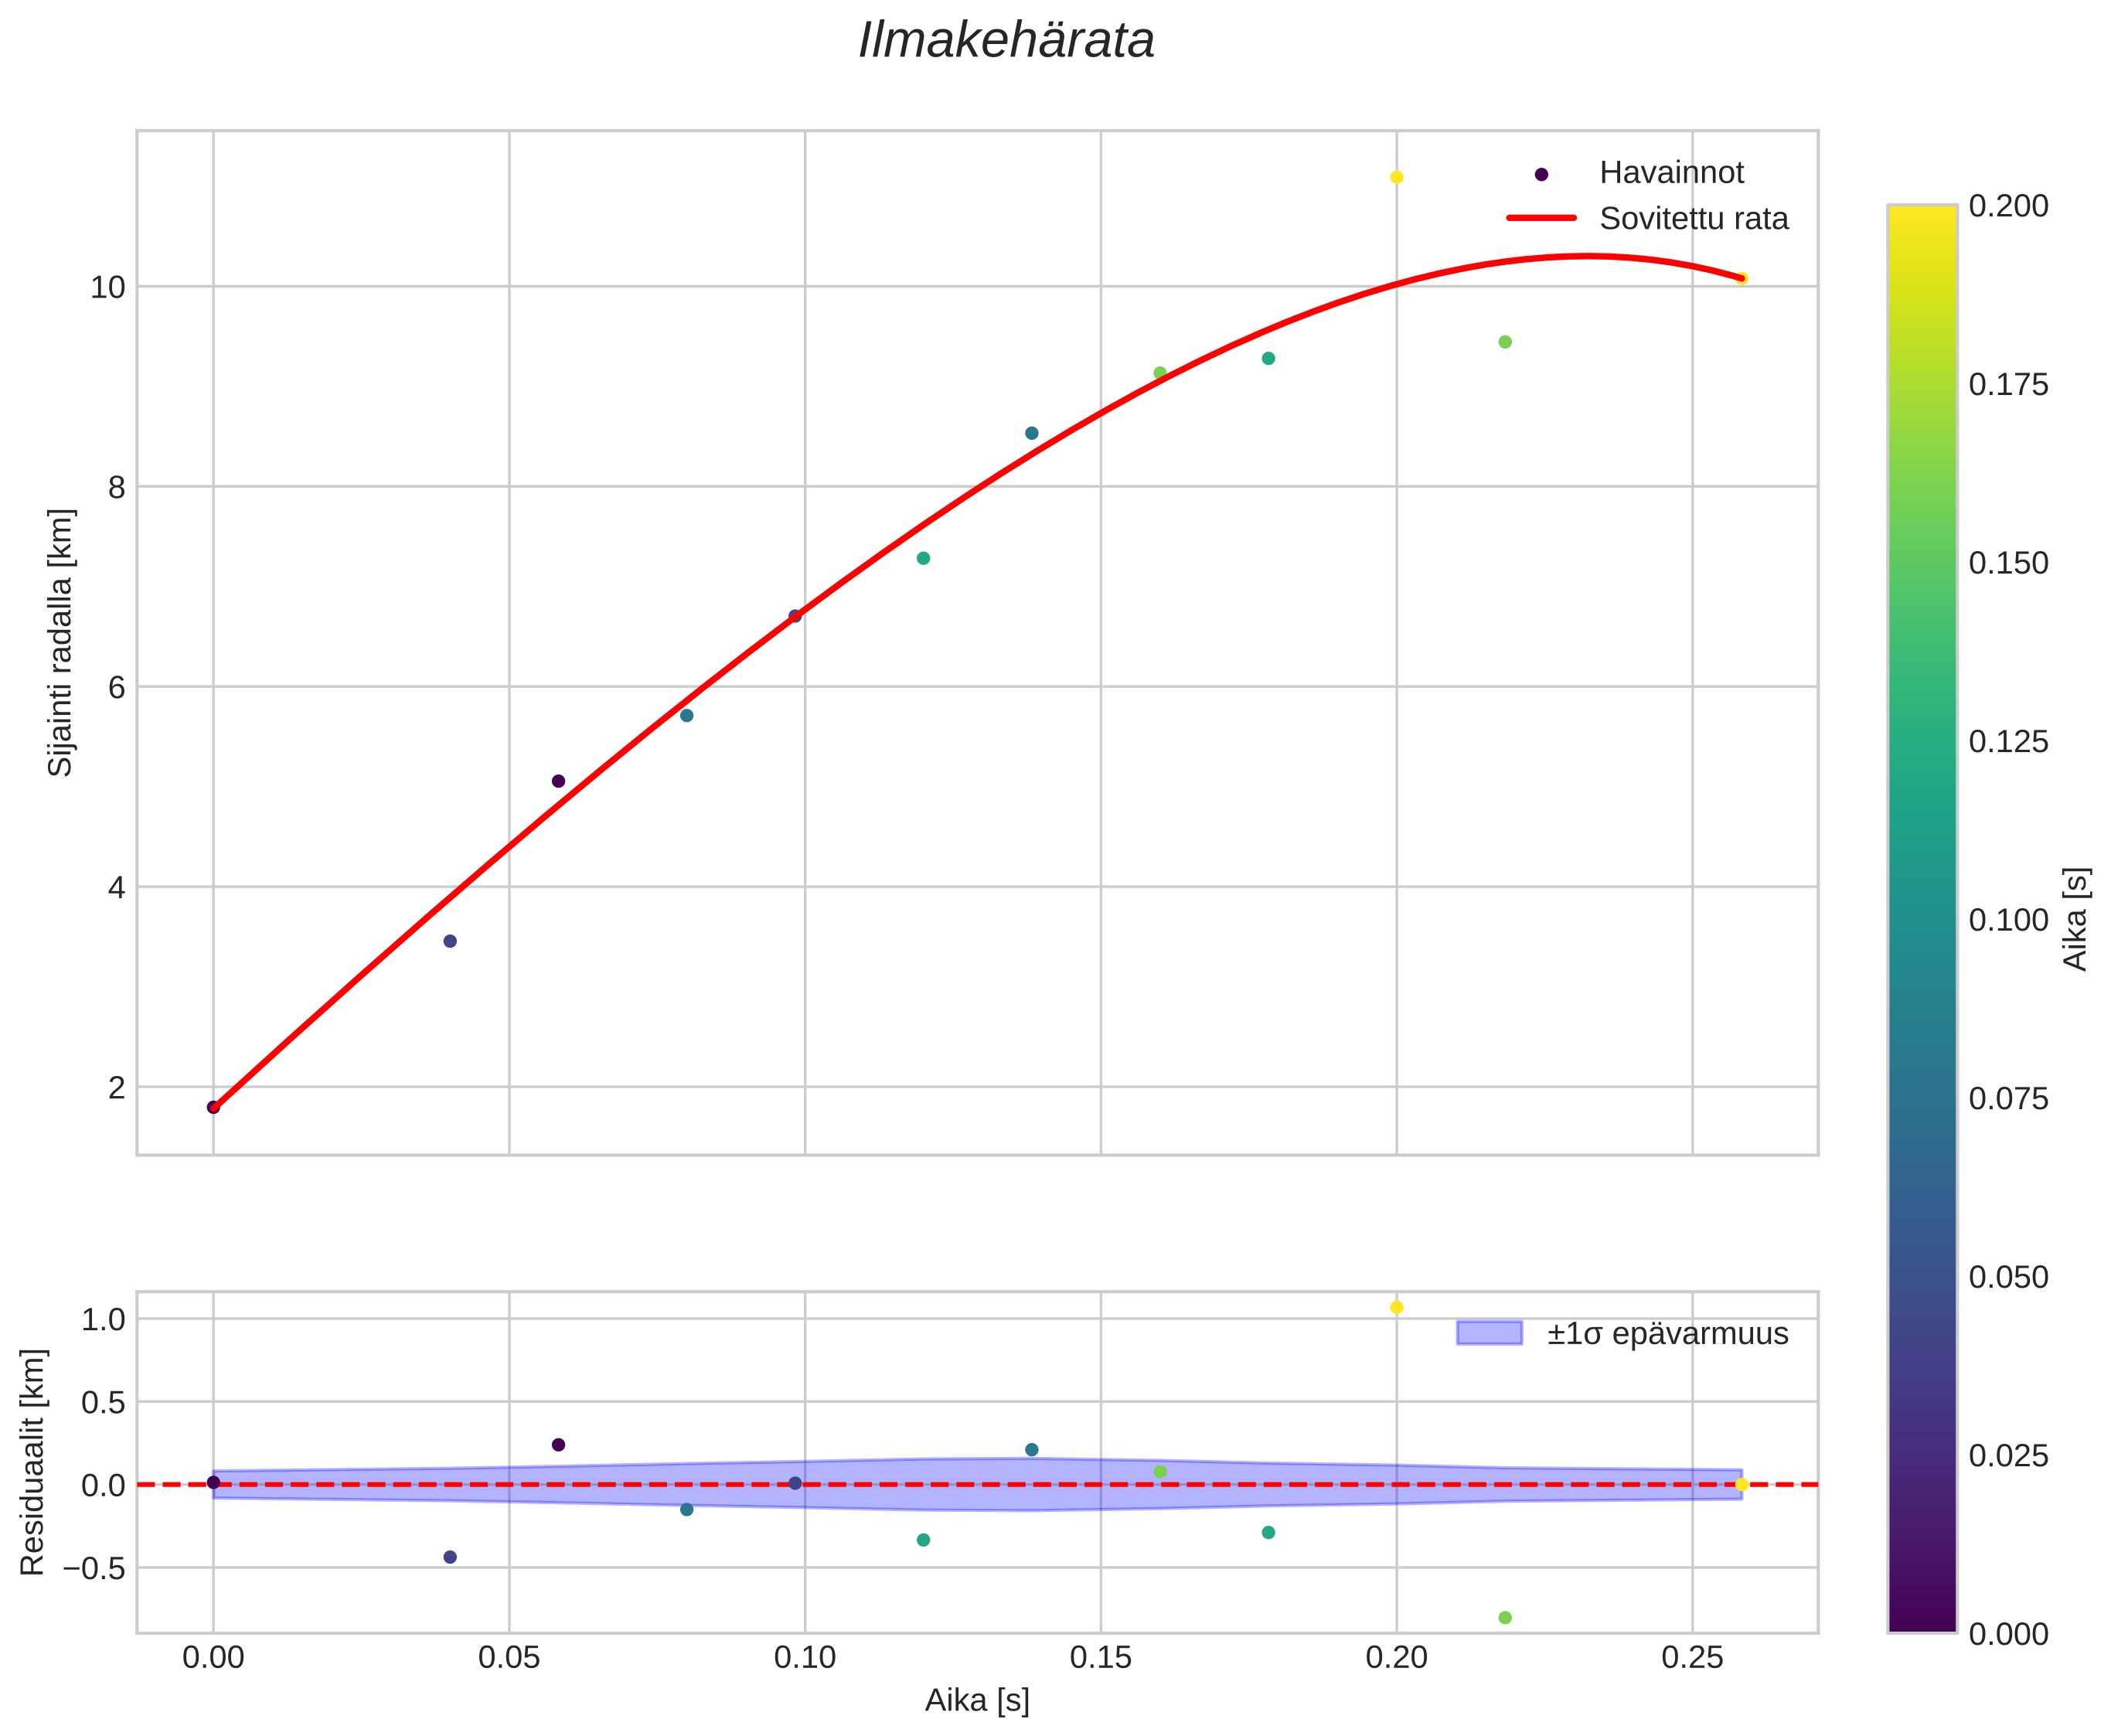This screenshot has height=1736, width=2111.
Task: Click the highest yellow outlier data point
Action: pyautogui.click(x=1397, y=177)
